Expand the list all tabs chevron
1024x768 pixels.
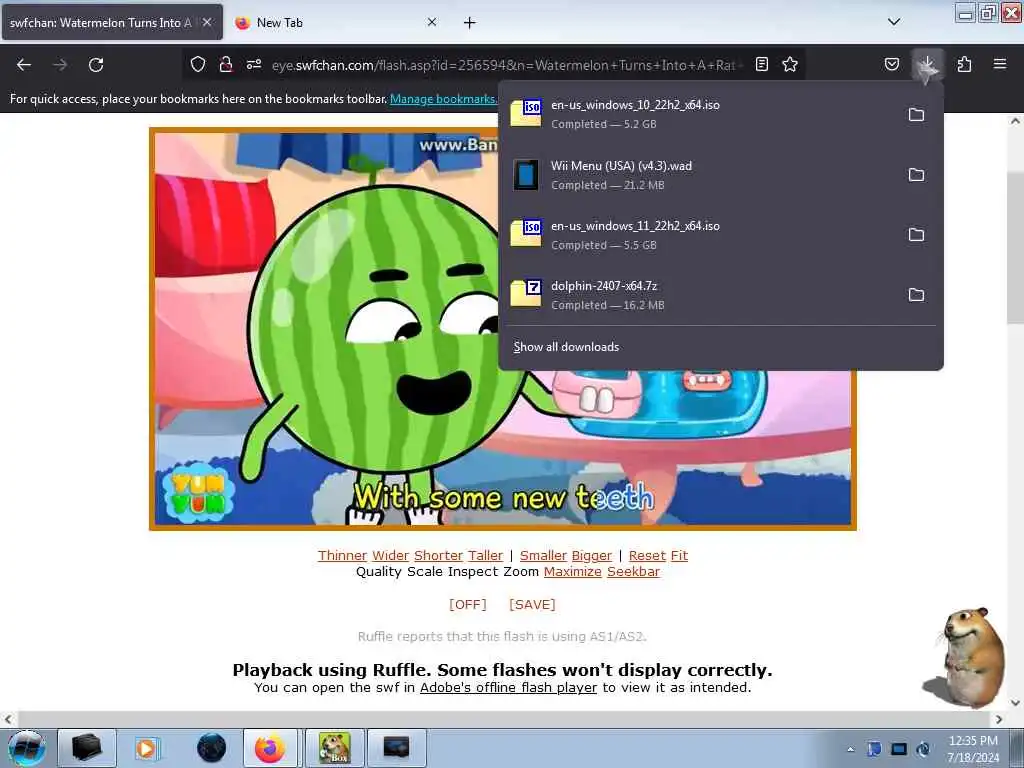click(x=894, y=22)
